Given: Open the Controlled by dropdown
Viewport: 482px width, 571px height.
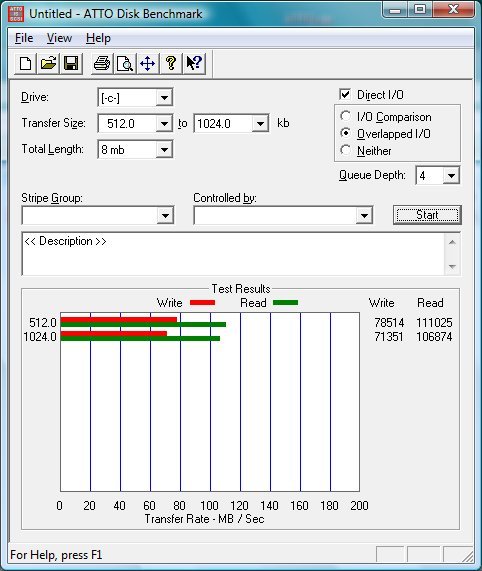Looking at the screenshot, I should [364, 216].
